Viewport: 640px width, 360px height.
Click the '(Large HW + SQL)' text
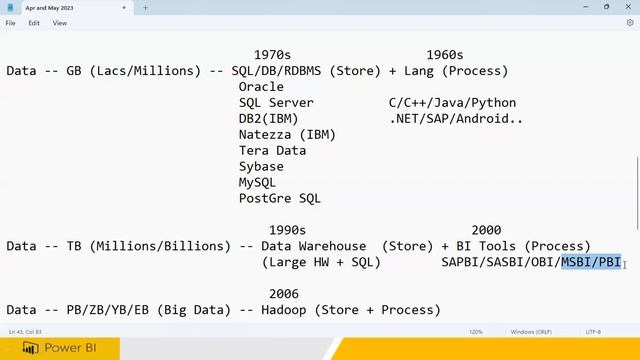[x=321, y=262]
